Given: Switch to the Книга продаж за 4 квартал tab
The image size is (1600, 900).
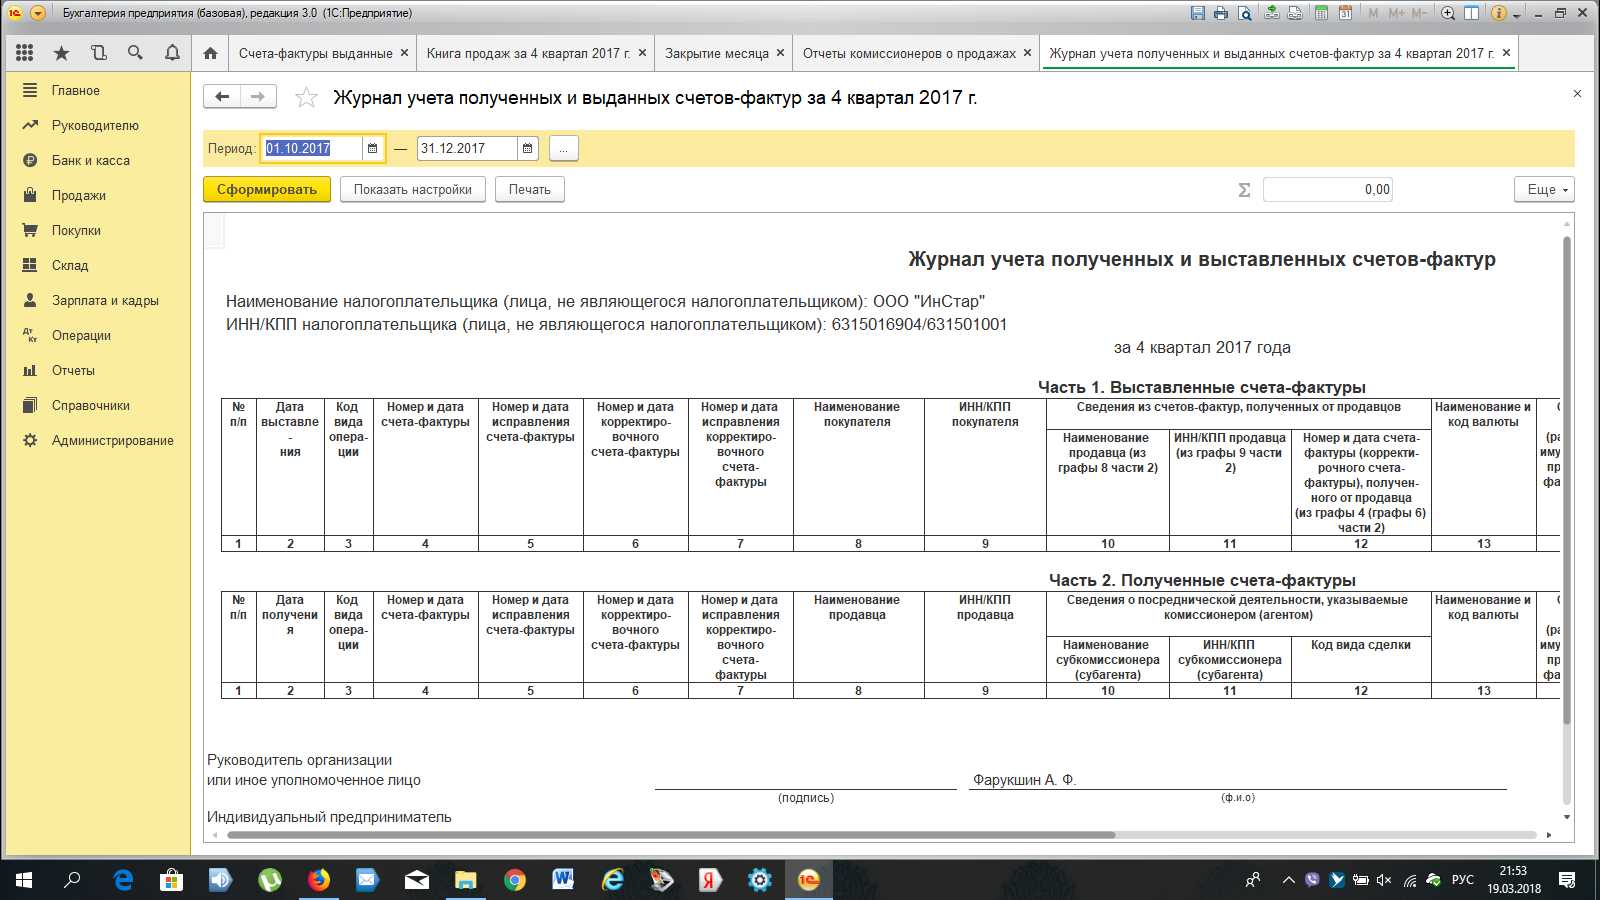Looking at the screenshot, I should pyautogui.click(x=528, y=53).
